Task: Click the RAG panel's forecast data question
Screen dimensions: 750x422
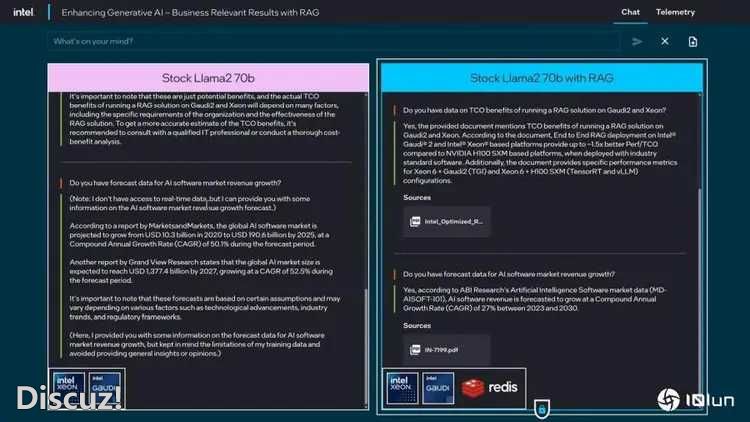Action: (509, 274)
